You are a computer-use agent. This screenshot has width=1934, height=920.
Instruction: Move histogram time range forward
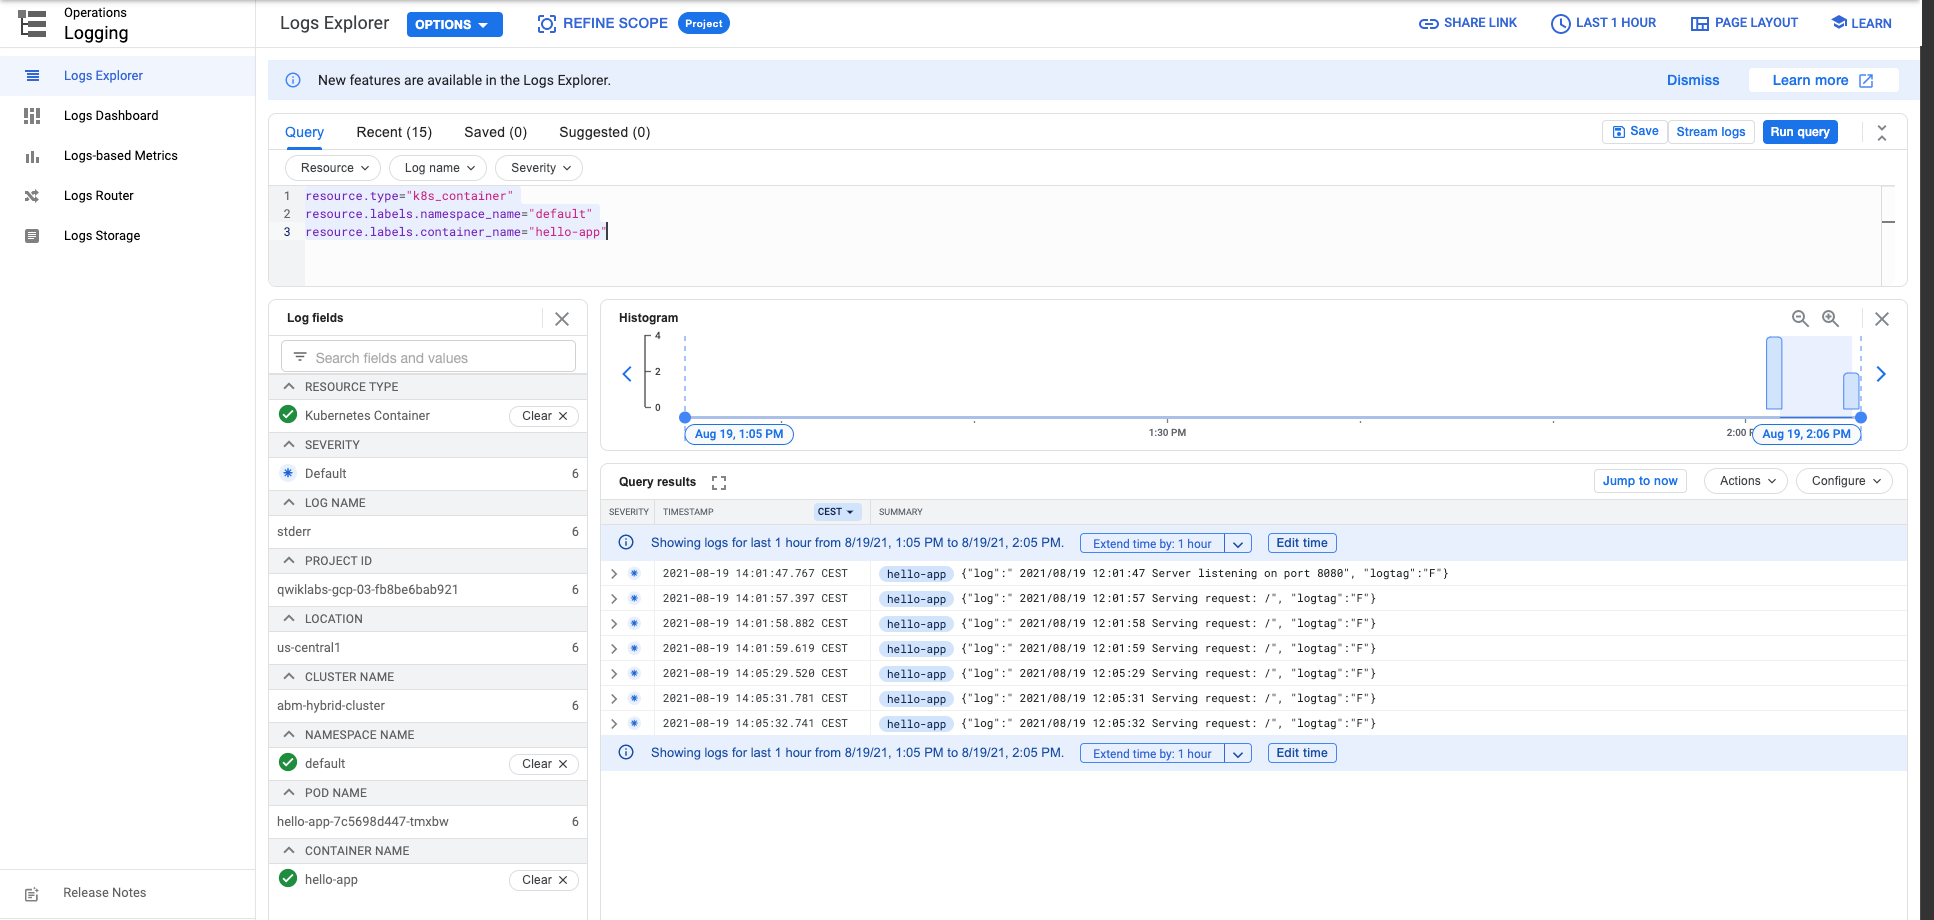1881,374
